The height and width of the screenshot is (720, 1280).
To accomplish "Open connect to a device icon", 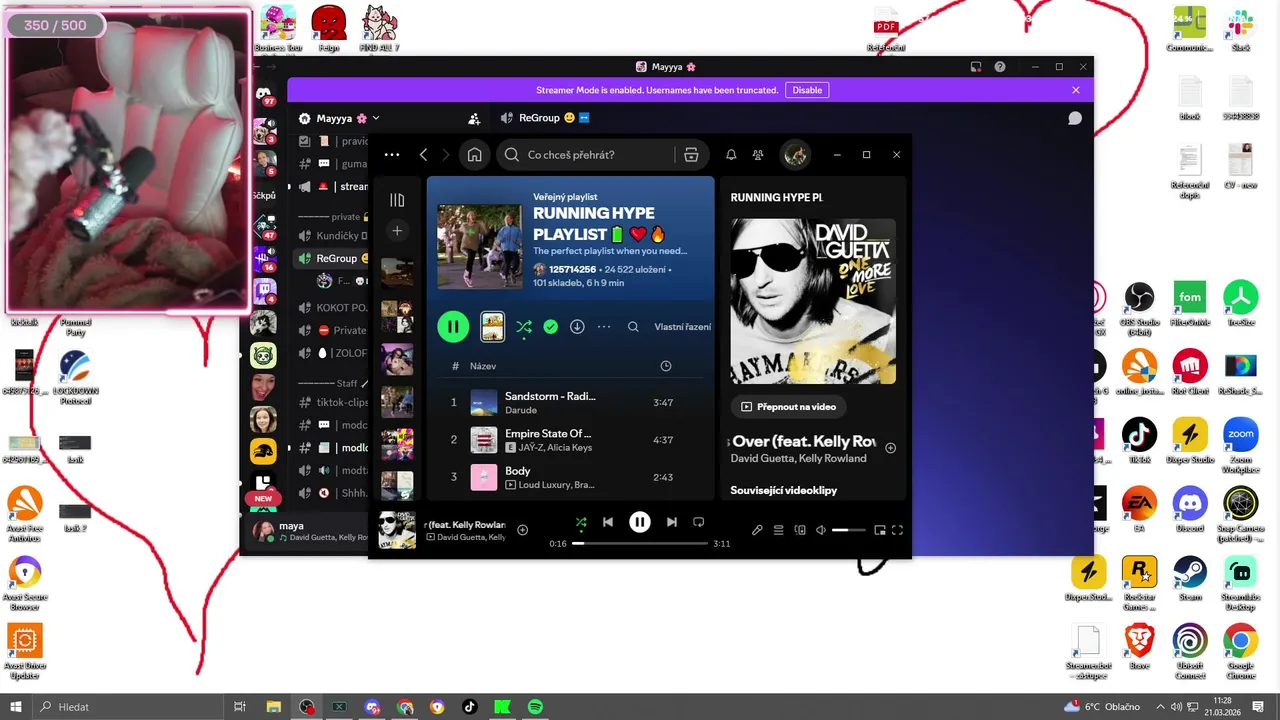I will pyautogui.click(x=799, y=530).
